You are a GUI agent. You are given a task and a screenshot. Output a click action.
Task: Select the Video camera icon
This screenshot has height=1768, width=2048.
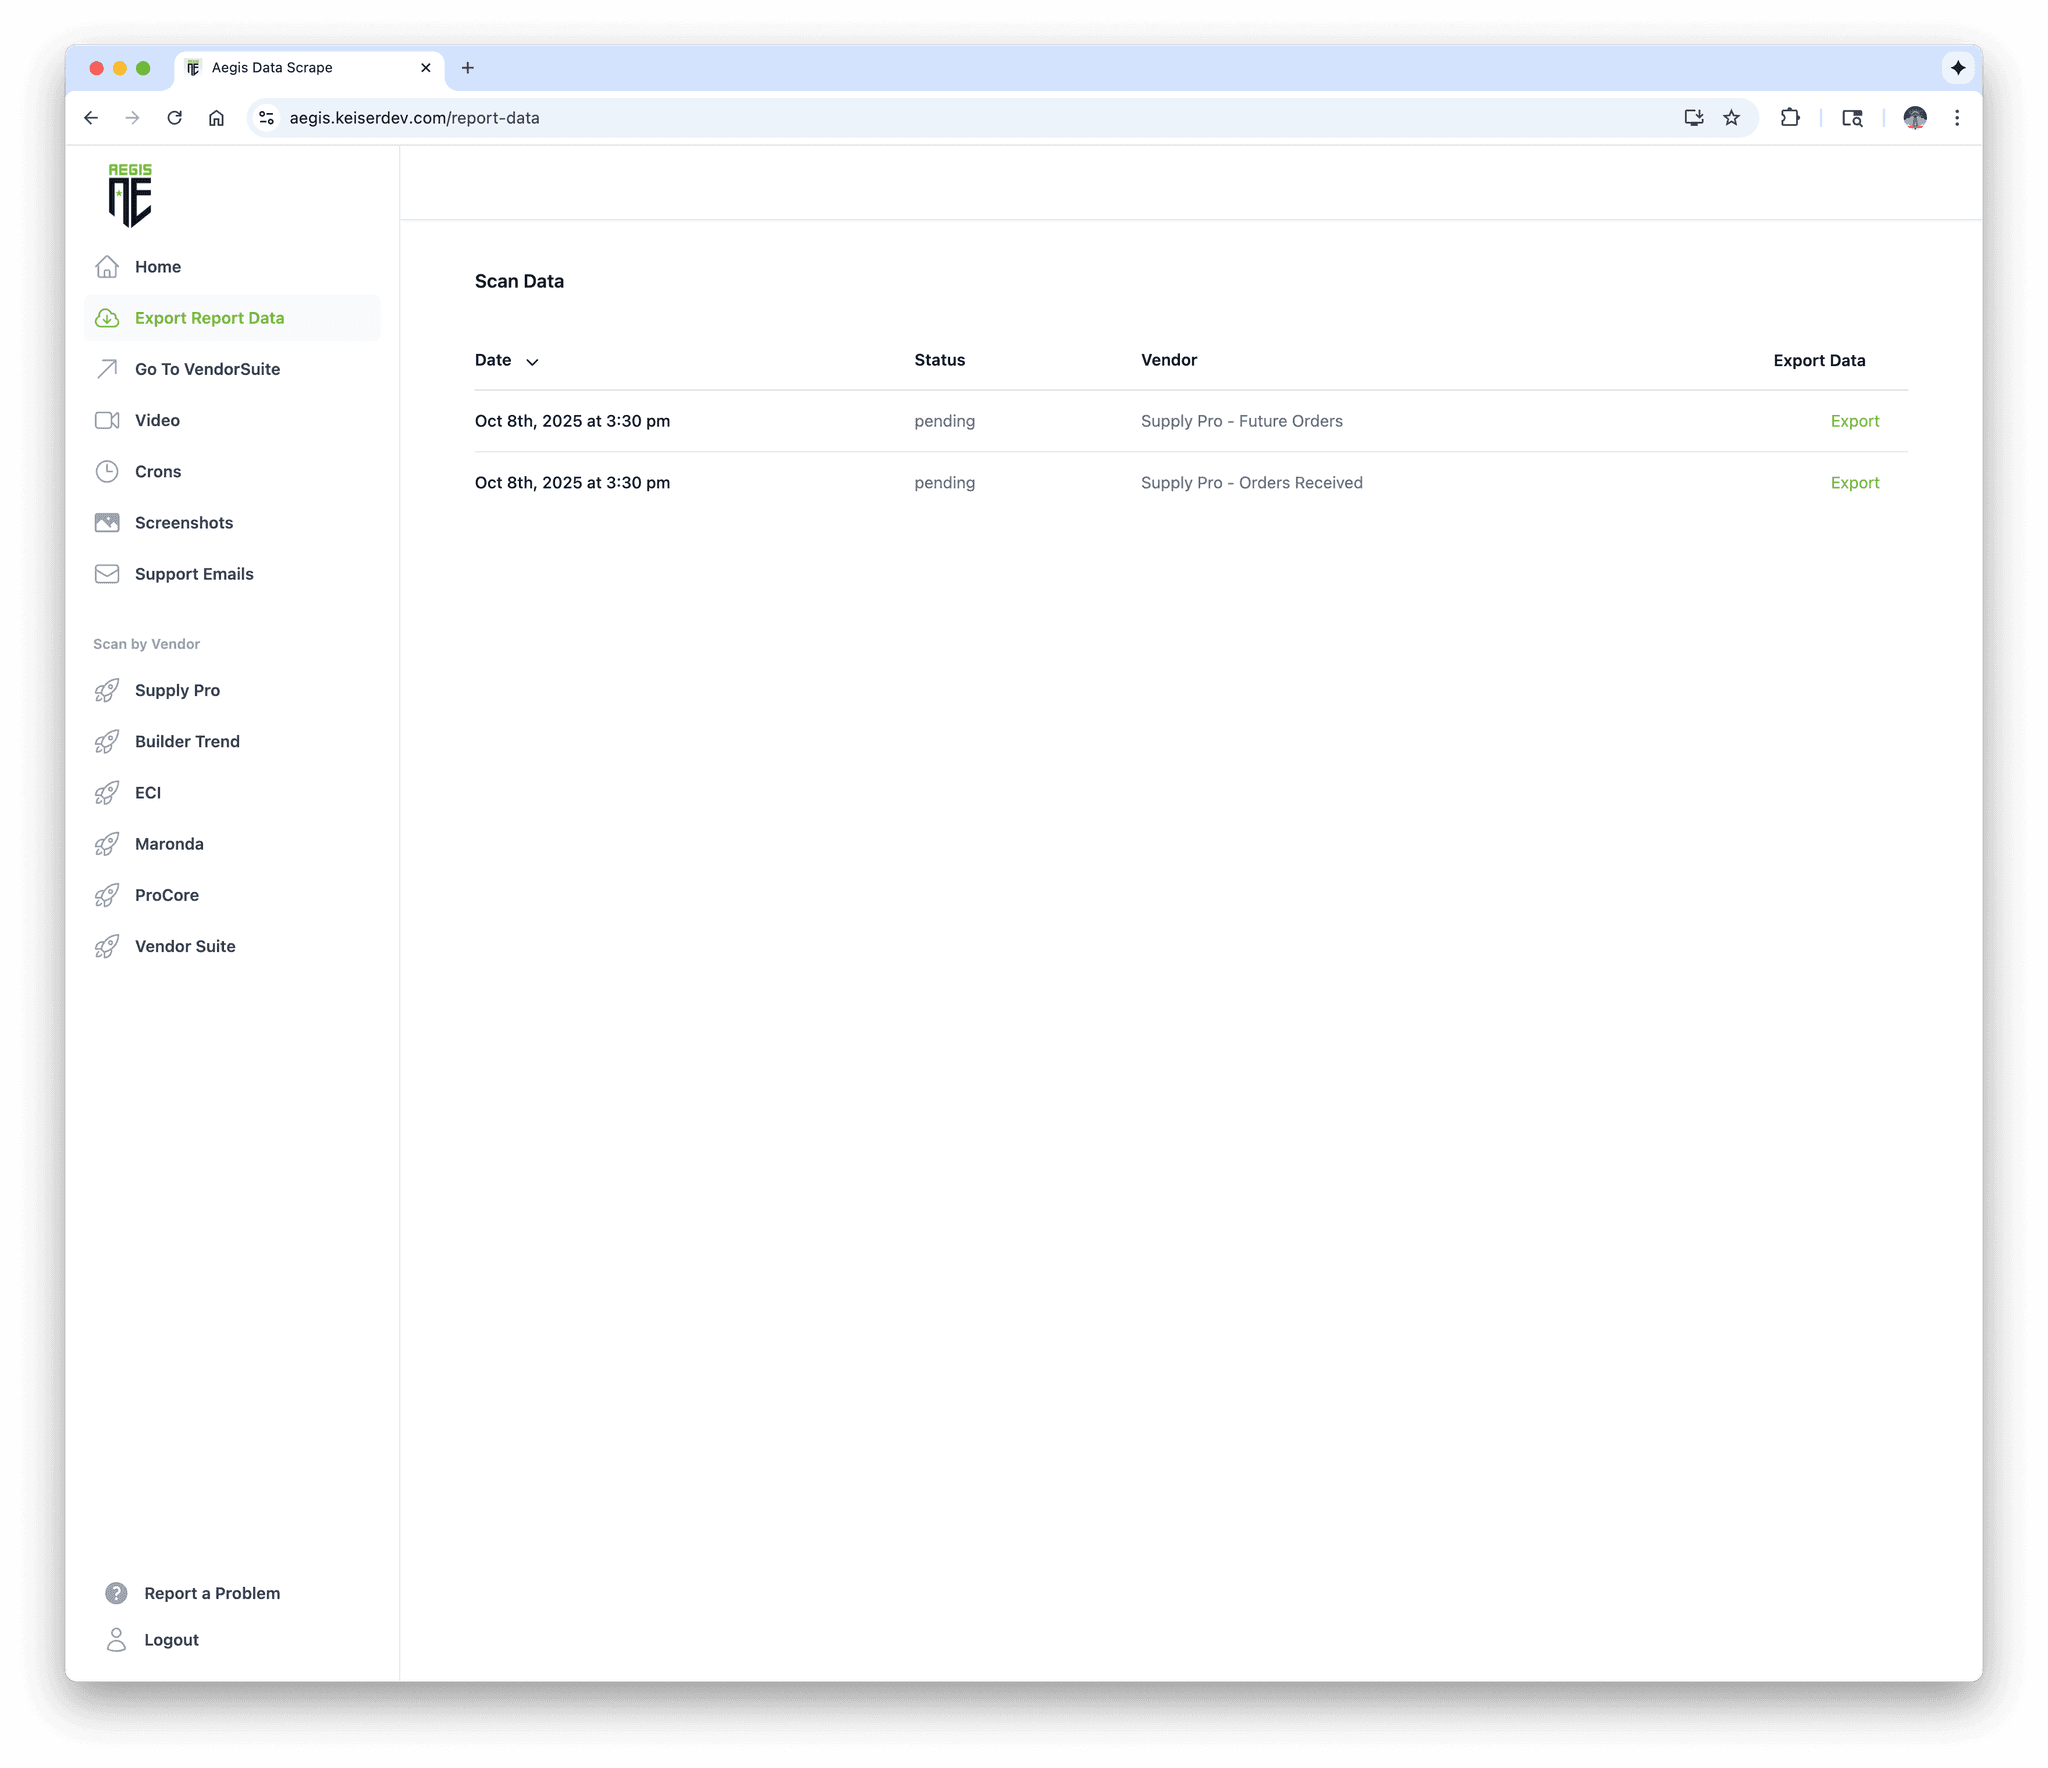click(108, 420)
